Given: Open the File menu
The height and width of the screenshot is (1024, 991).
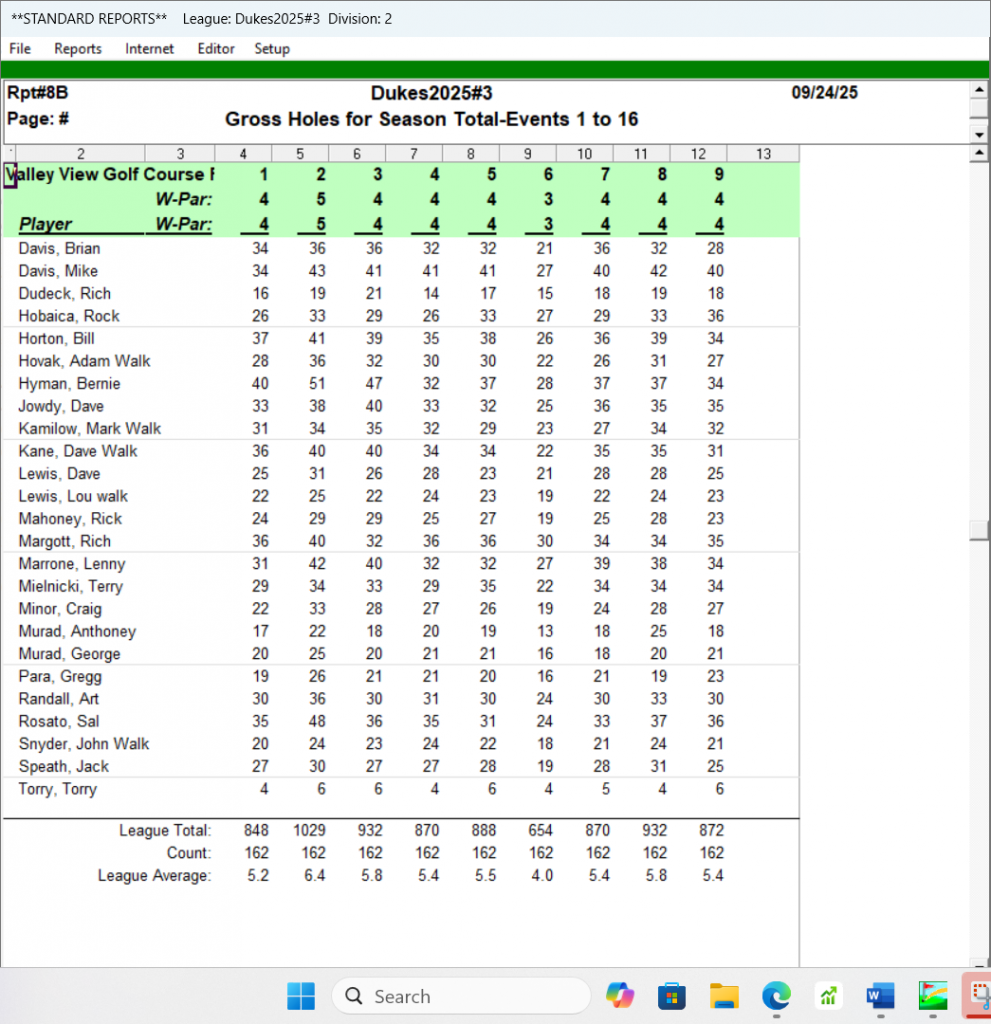Looking at the screenshot, I should [x=20, y=49].
